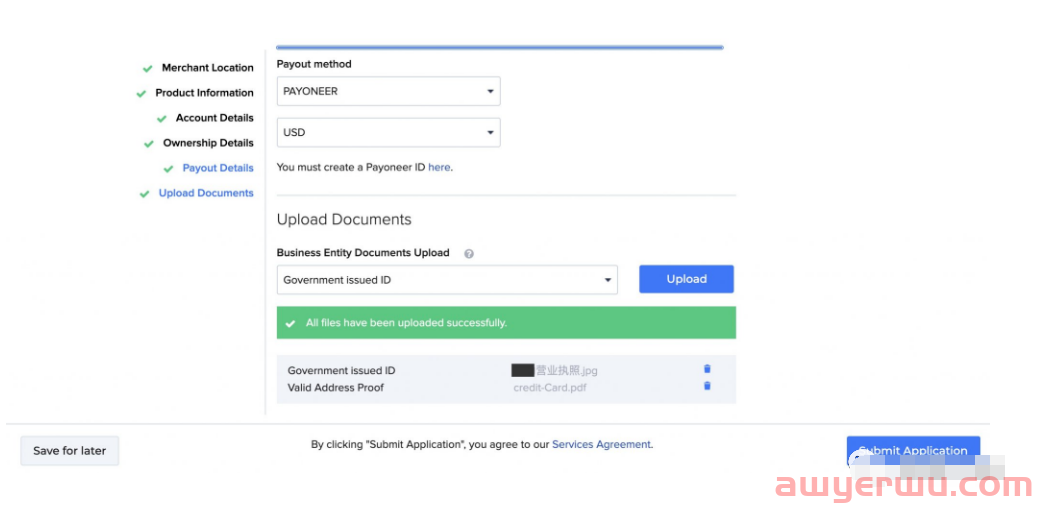Click the Save for later button

[x=70, y=451]
